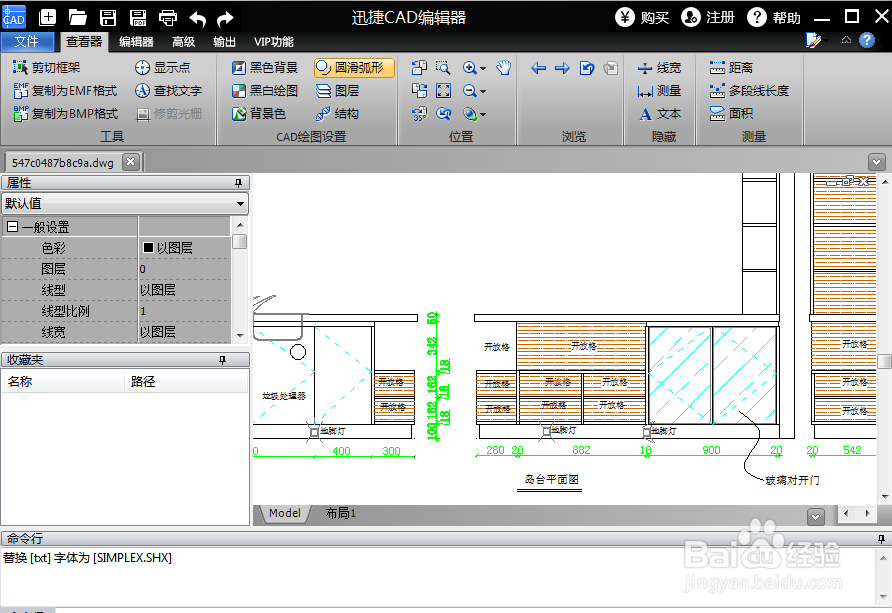Click the 显示点 show points tool
The width and height of the screenshot is (892, 613).
pos(163,68)
